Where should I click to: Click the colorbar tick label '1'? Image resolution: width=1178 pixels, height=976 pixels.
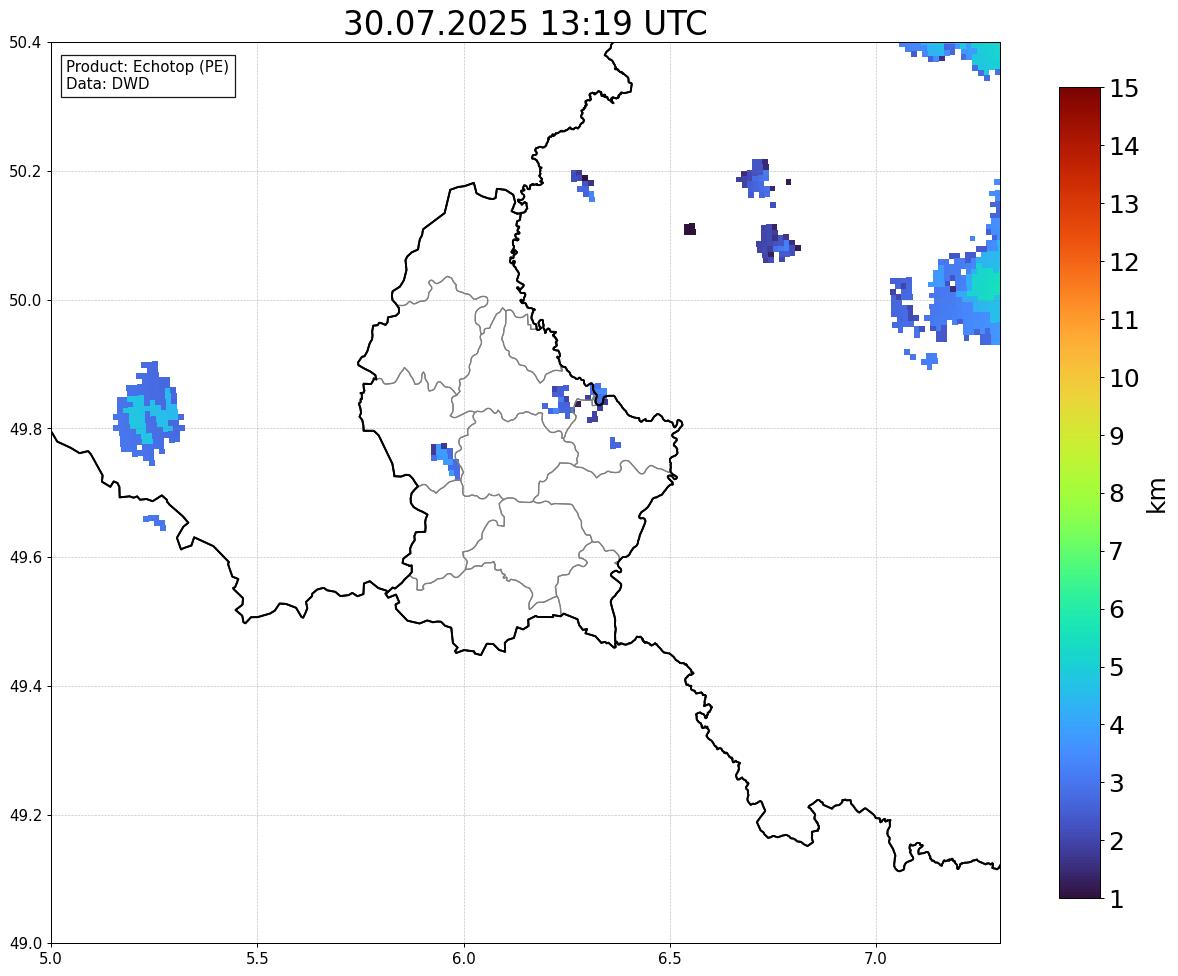click(x=1116, y=899)
